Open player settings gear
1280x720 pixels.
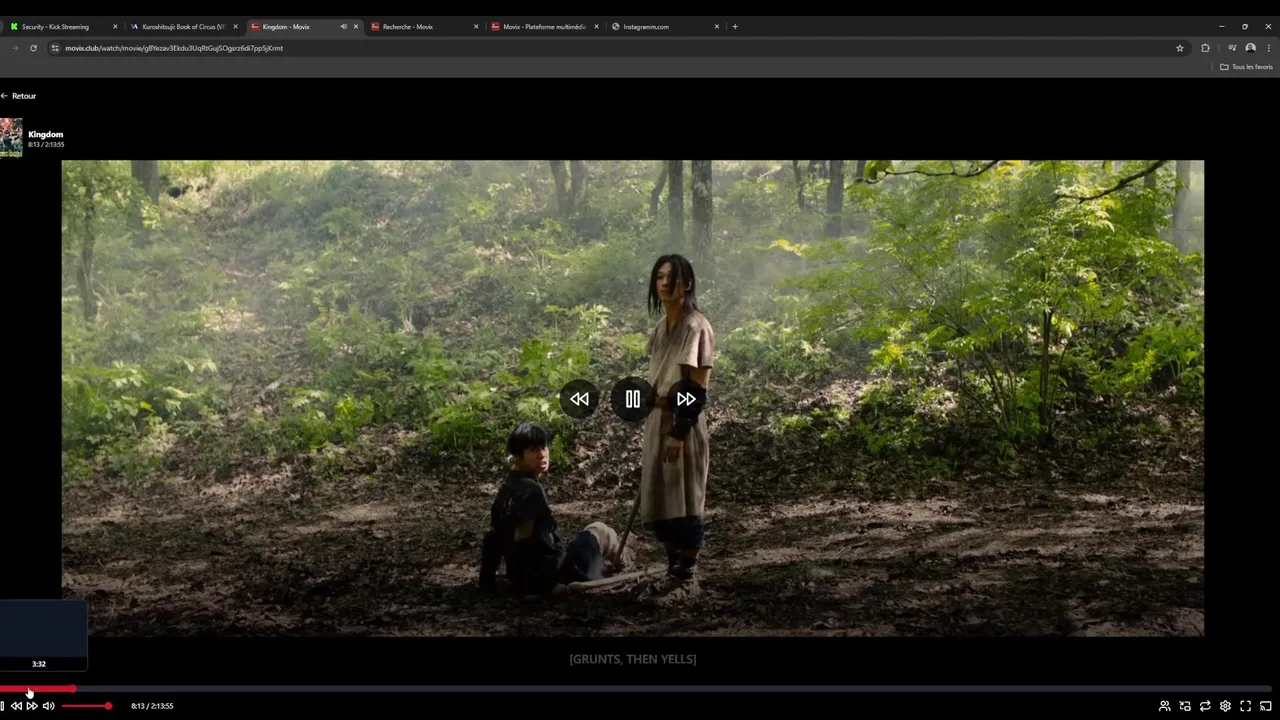(x=1225, y=706)
